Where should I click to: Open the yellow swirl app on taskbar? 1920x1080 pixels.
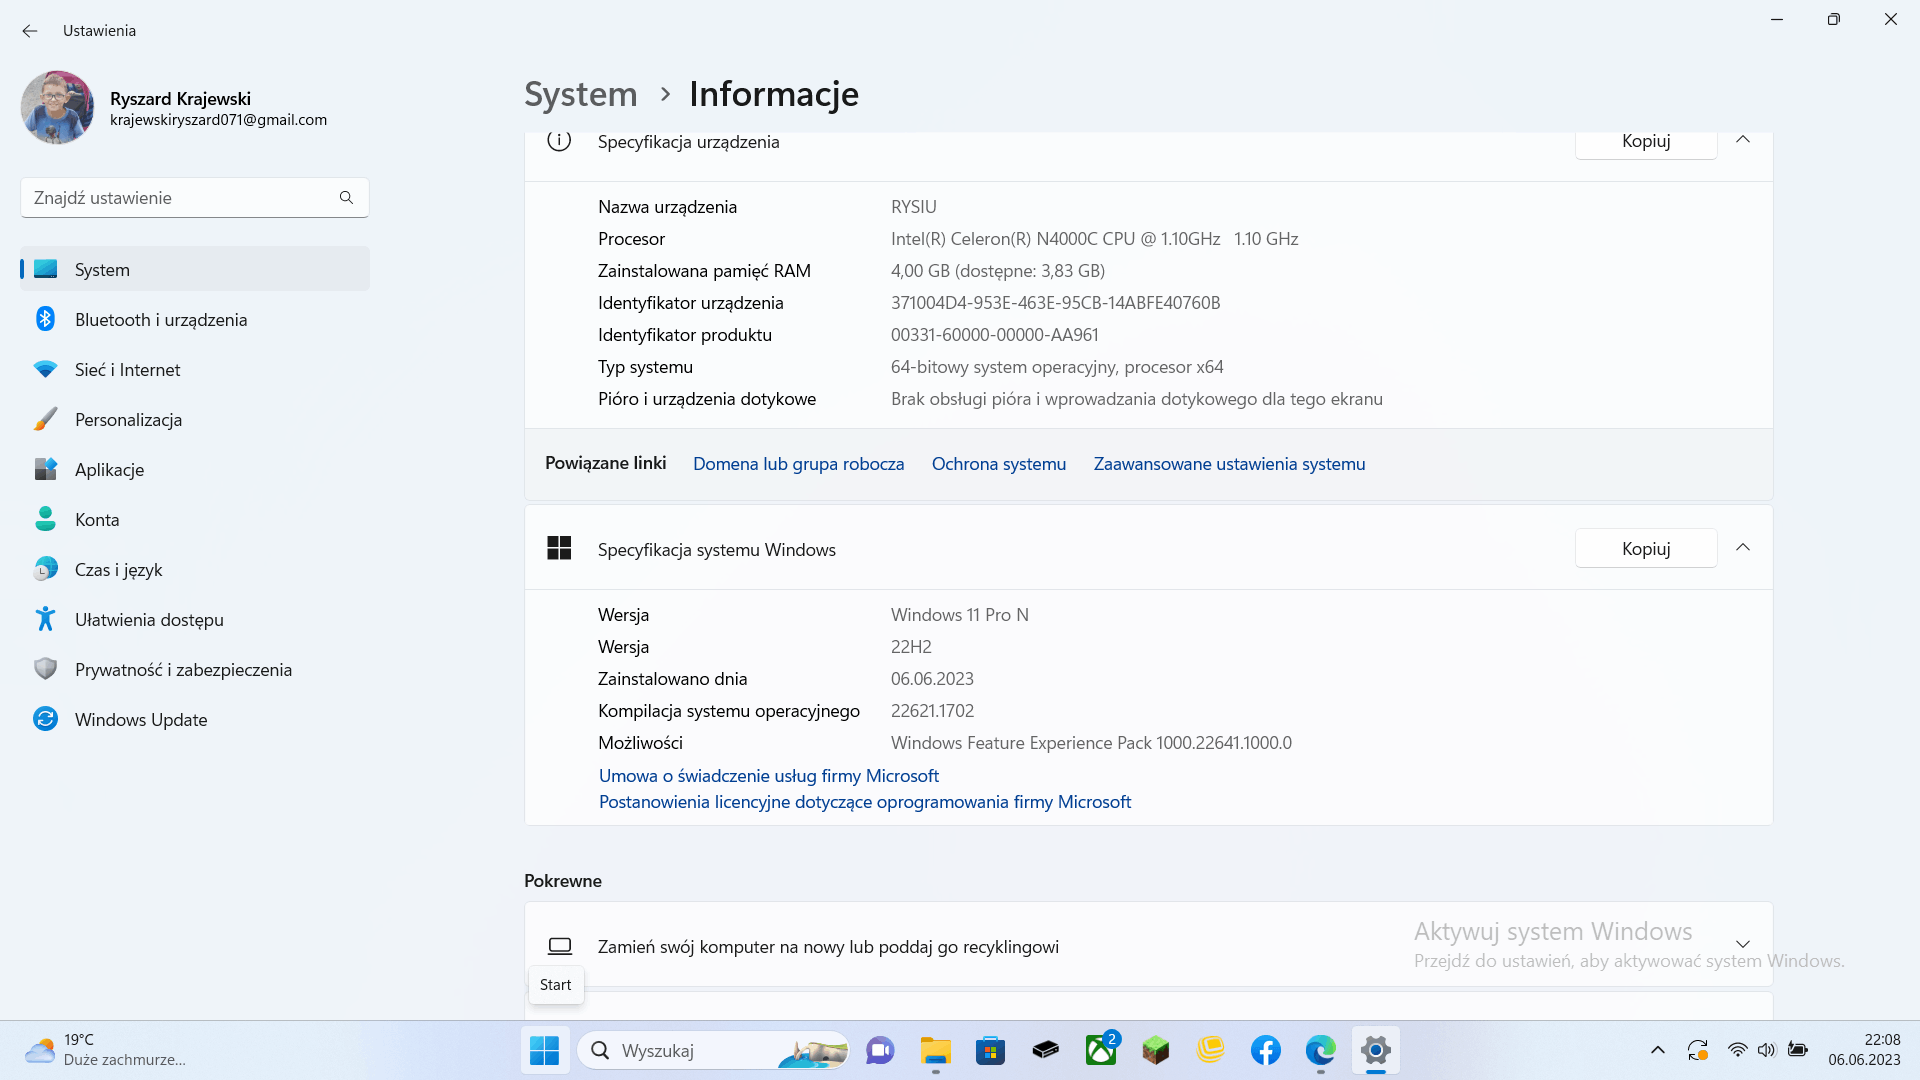pyautogui.click(x=1210, y=1050)
